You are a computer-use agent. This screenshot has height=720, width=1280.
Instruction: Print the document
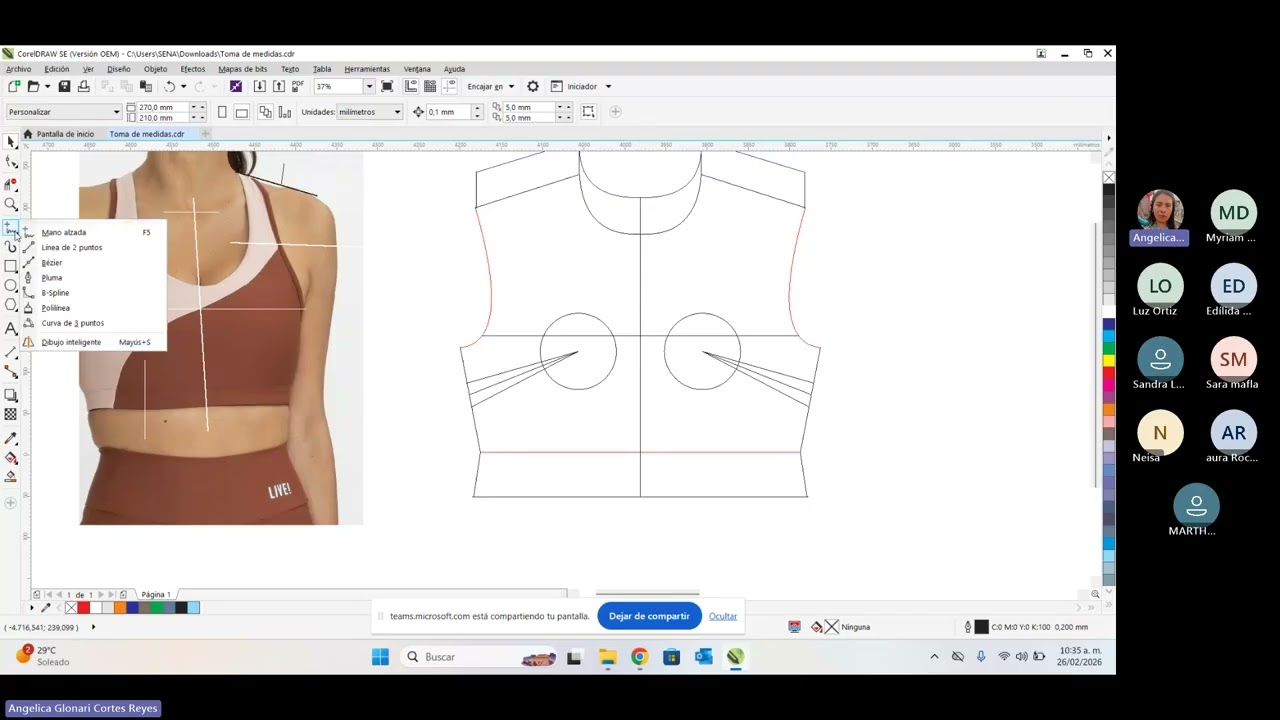(x=84, y=87)
